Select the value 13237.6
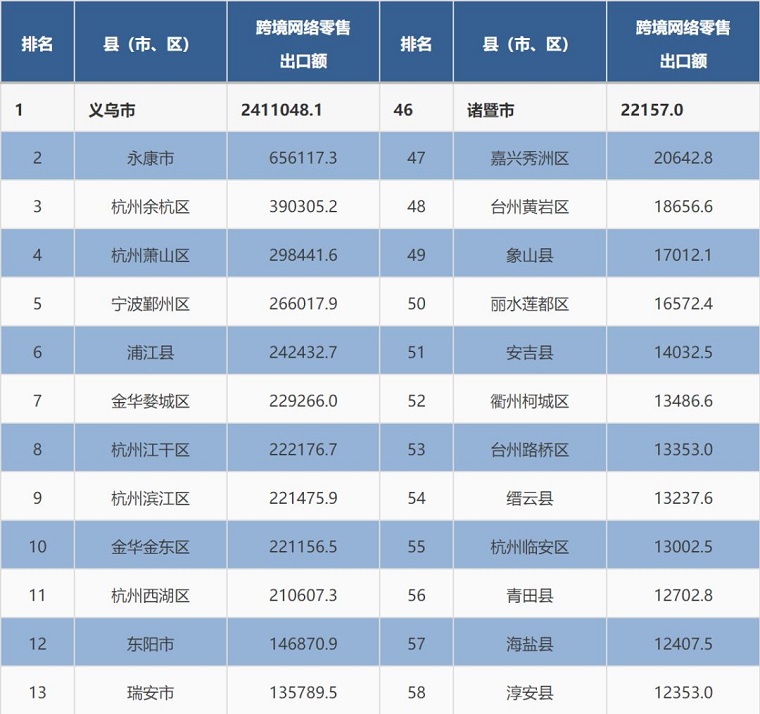 click(683, 498)
